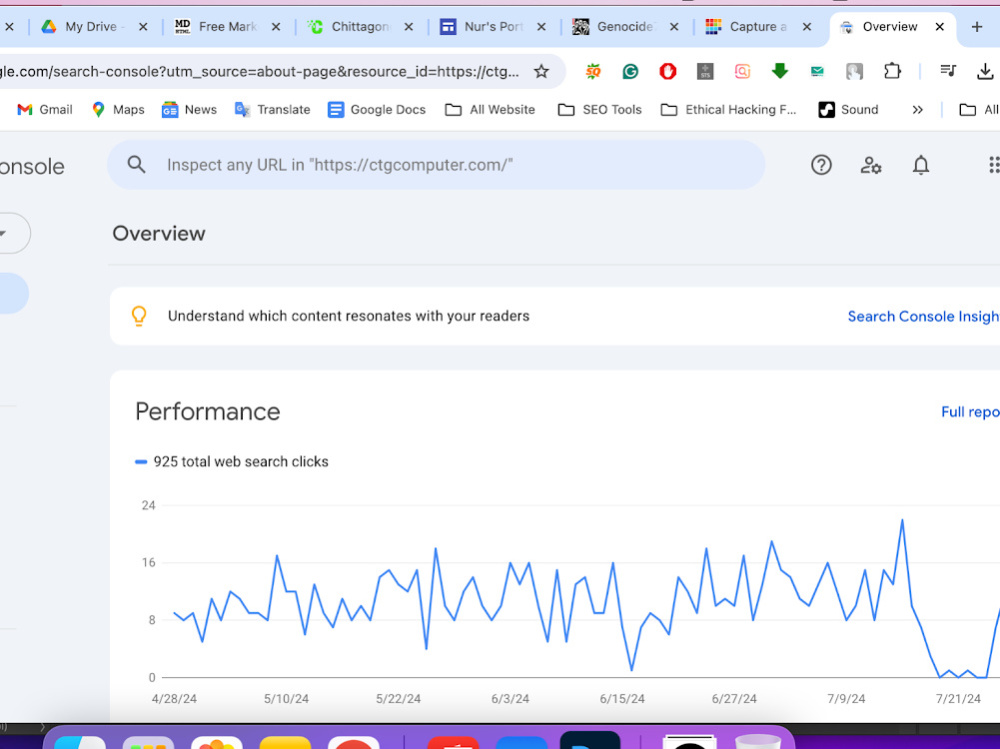Expand the SEO Tools bookmark folder
The image size is (1000, 749).
599,110
